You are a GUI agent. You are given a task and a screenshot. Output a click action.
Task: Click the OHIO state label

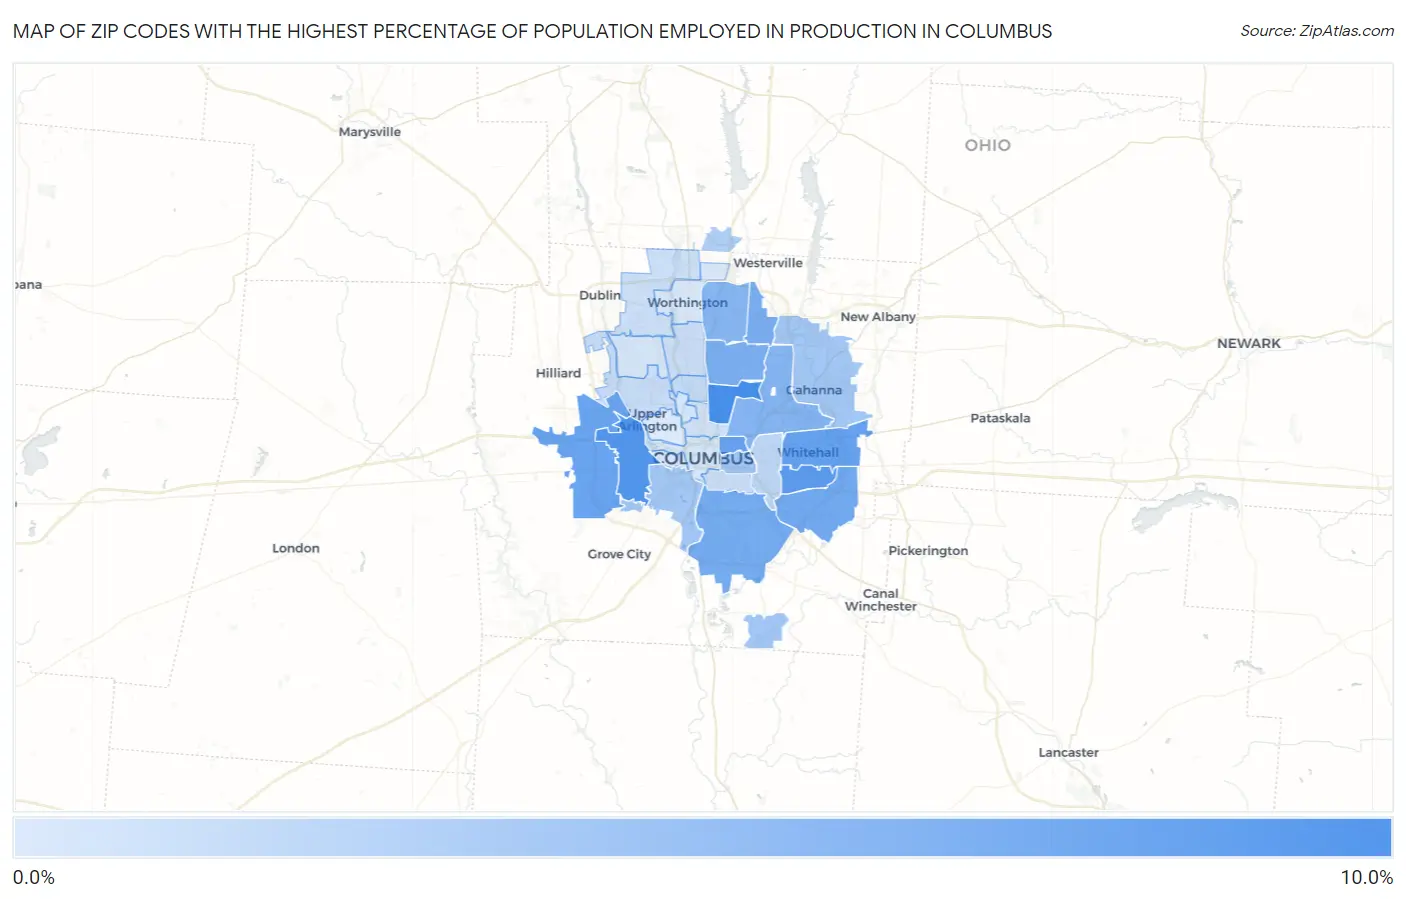coord(987,145)
